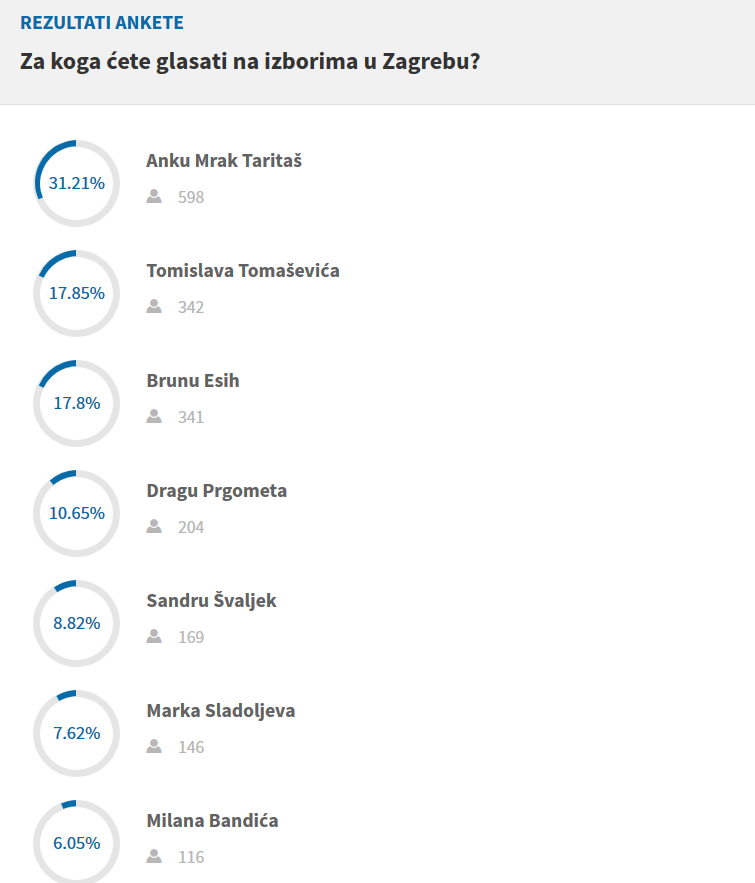Click the voter icon beside 204 votes
Screen dimensions: 755x883
154,527
